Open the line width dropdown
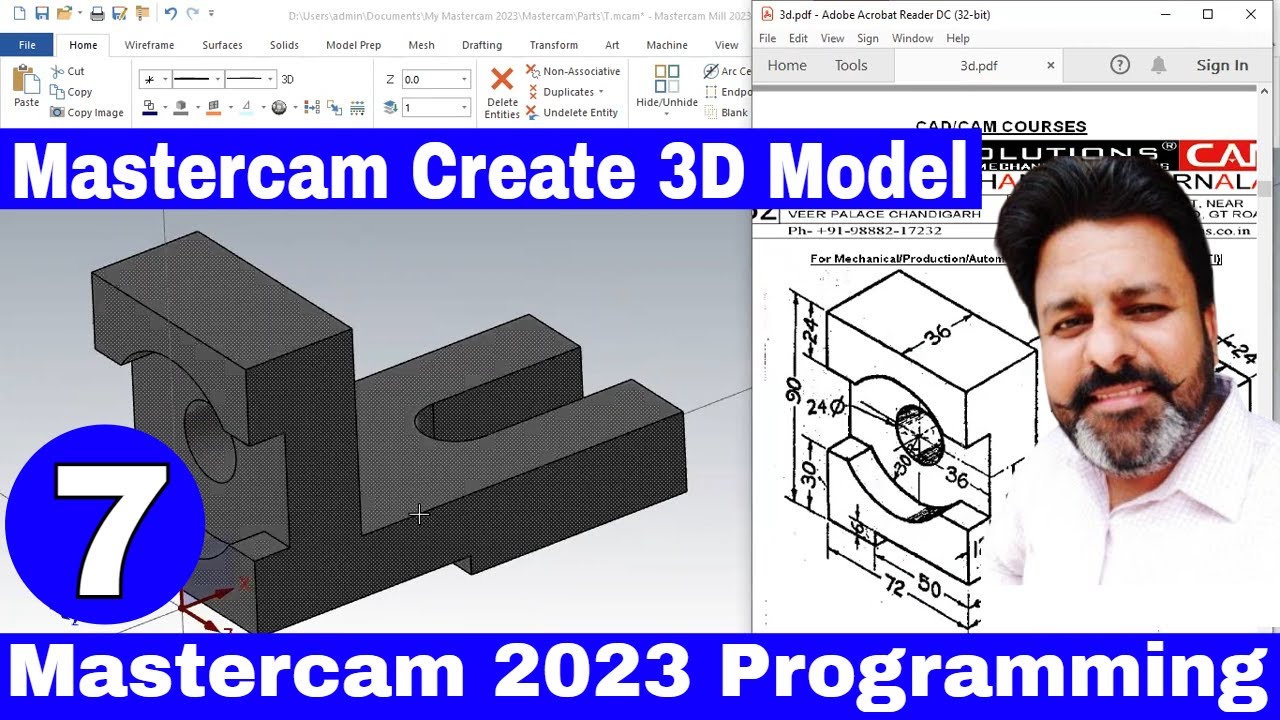Viewport: 1280px width, 720px height. [x=270, y=79]
